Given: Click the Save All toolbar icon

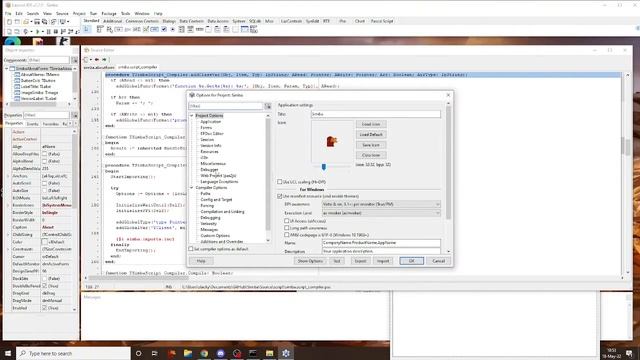Looking at the screenshot, I should 44,22.
